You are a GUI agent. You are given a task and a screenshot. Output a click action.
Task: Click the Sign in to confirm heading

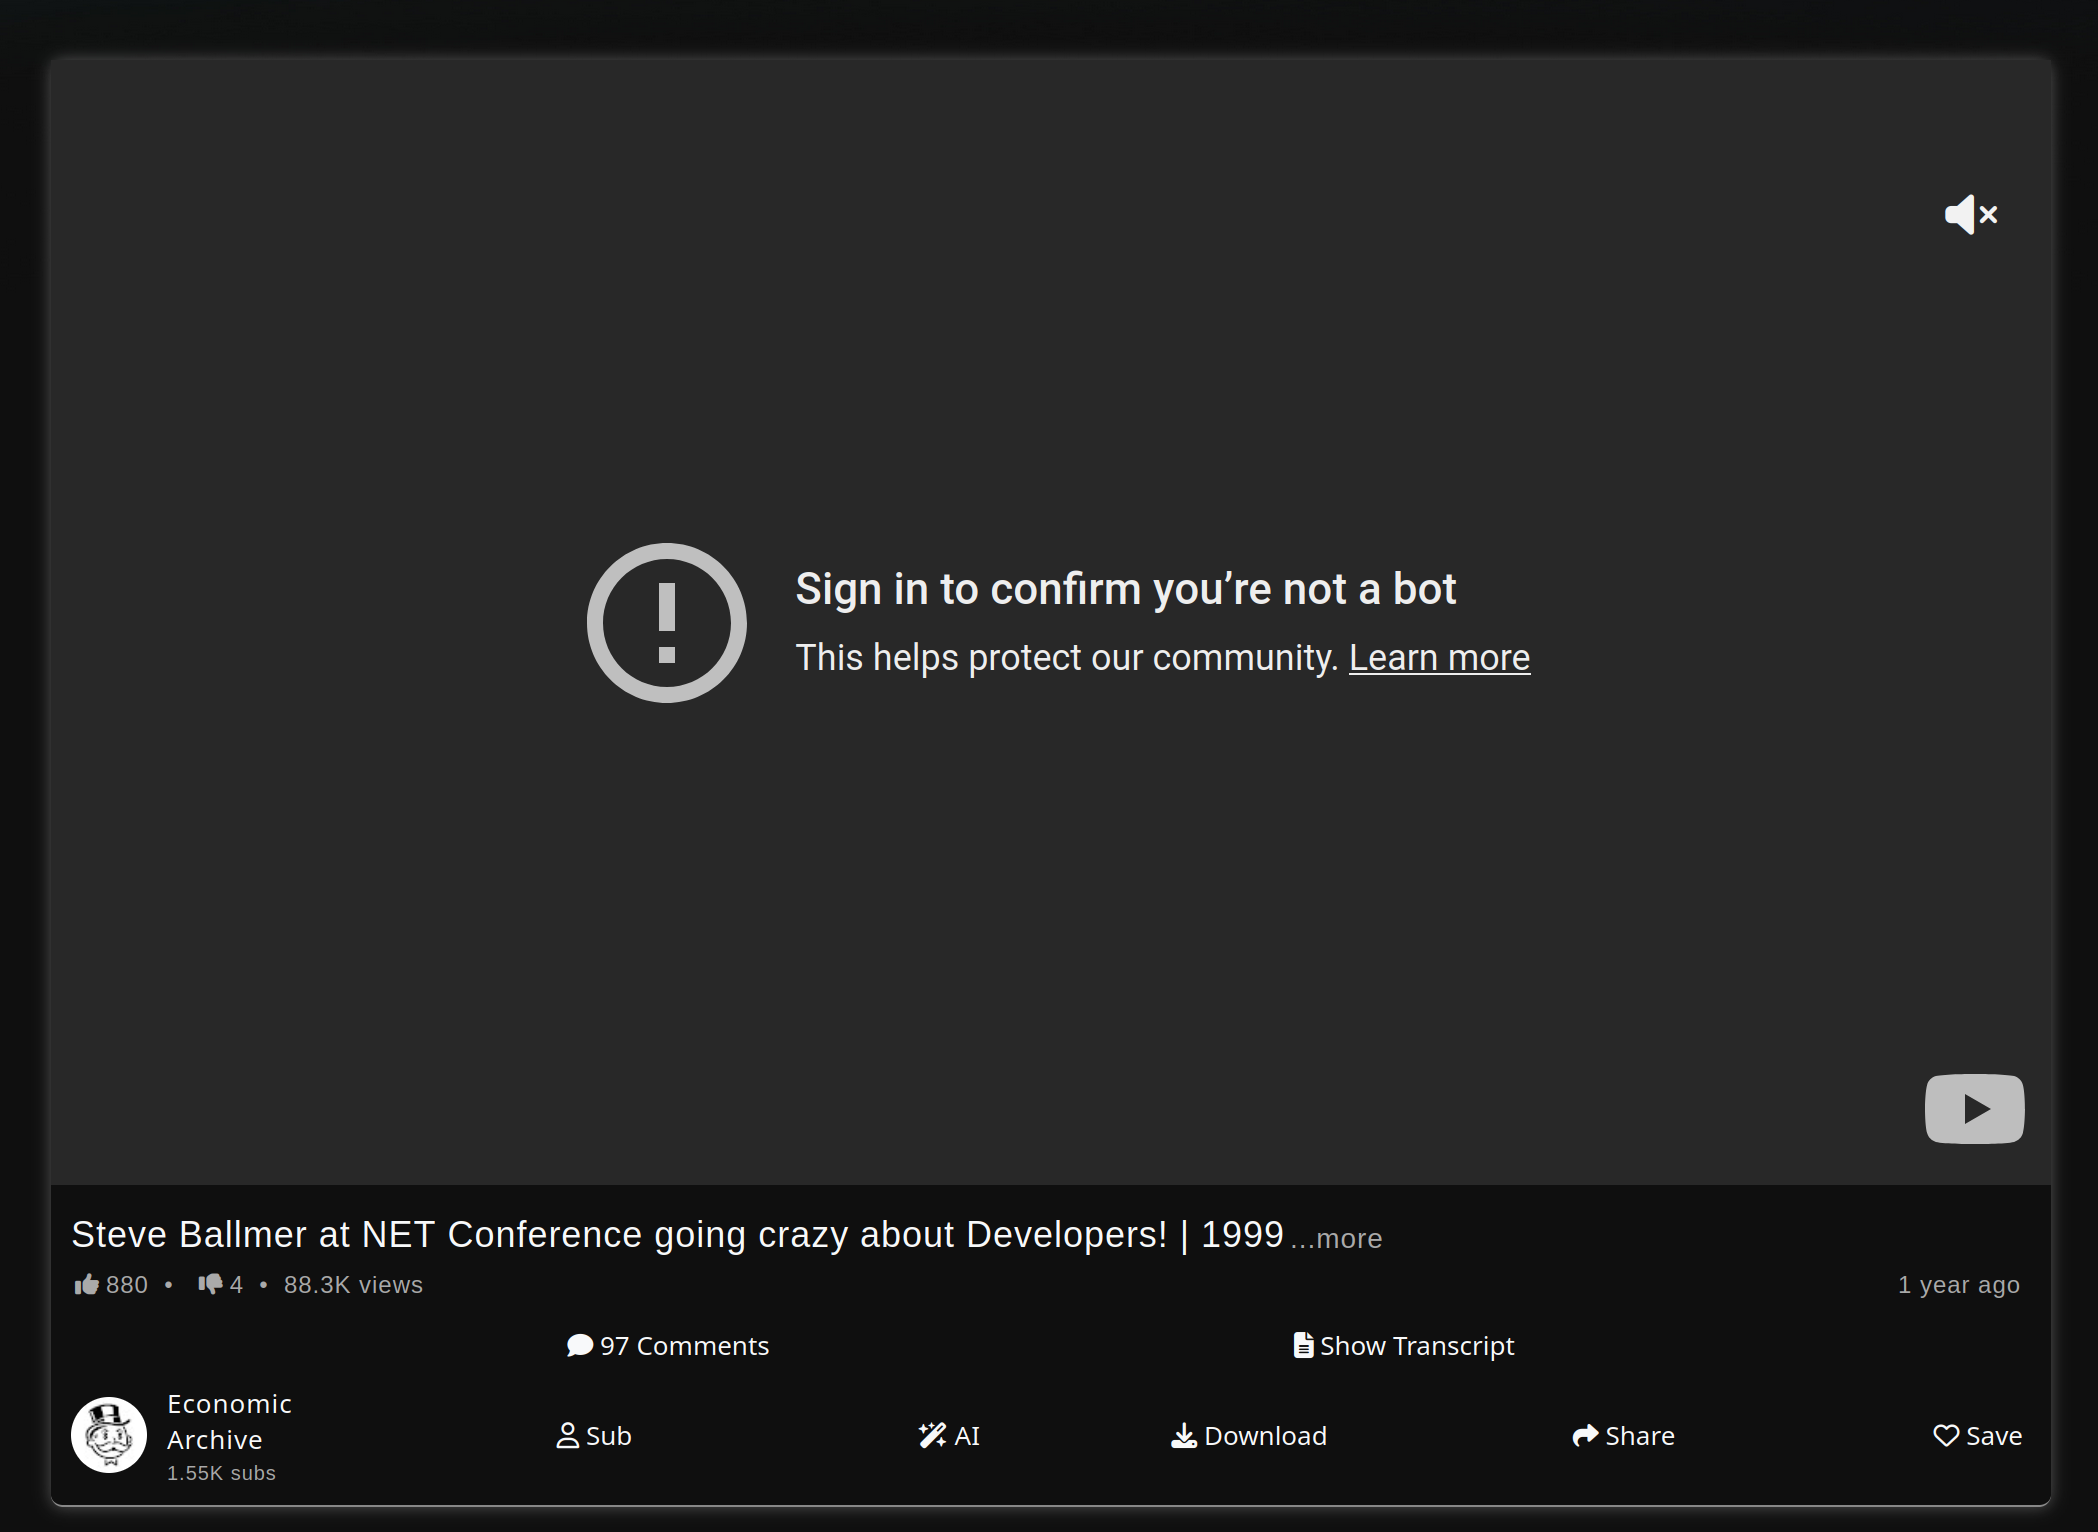pos(1125,589)
